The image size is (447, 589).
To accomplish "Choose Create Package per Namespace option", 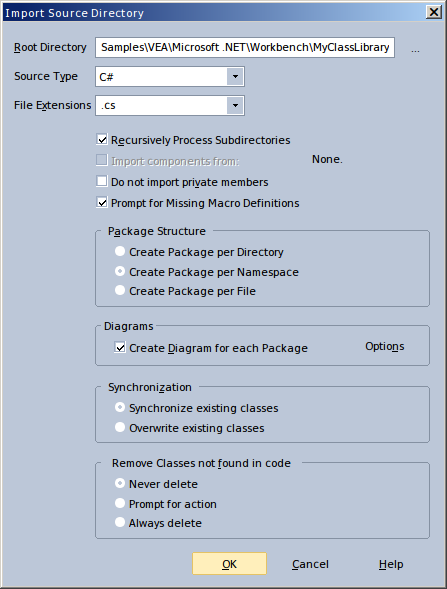I will (x=120, y=271).
